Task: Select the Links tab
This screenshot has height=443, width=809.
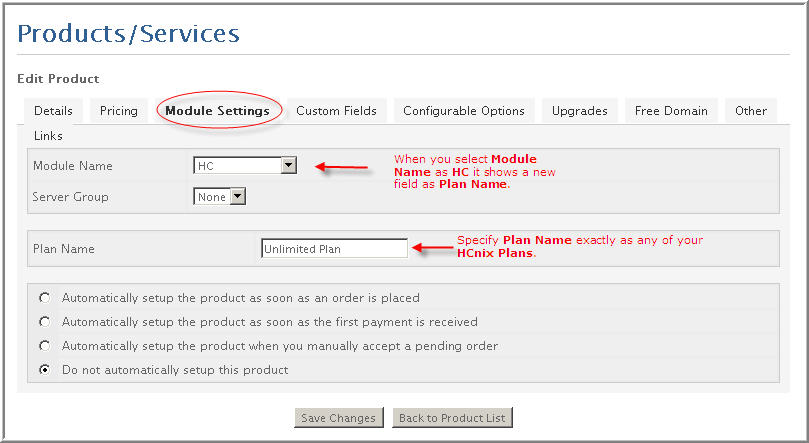Action: tap(48, 136)
